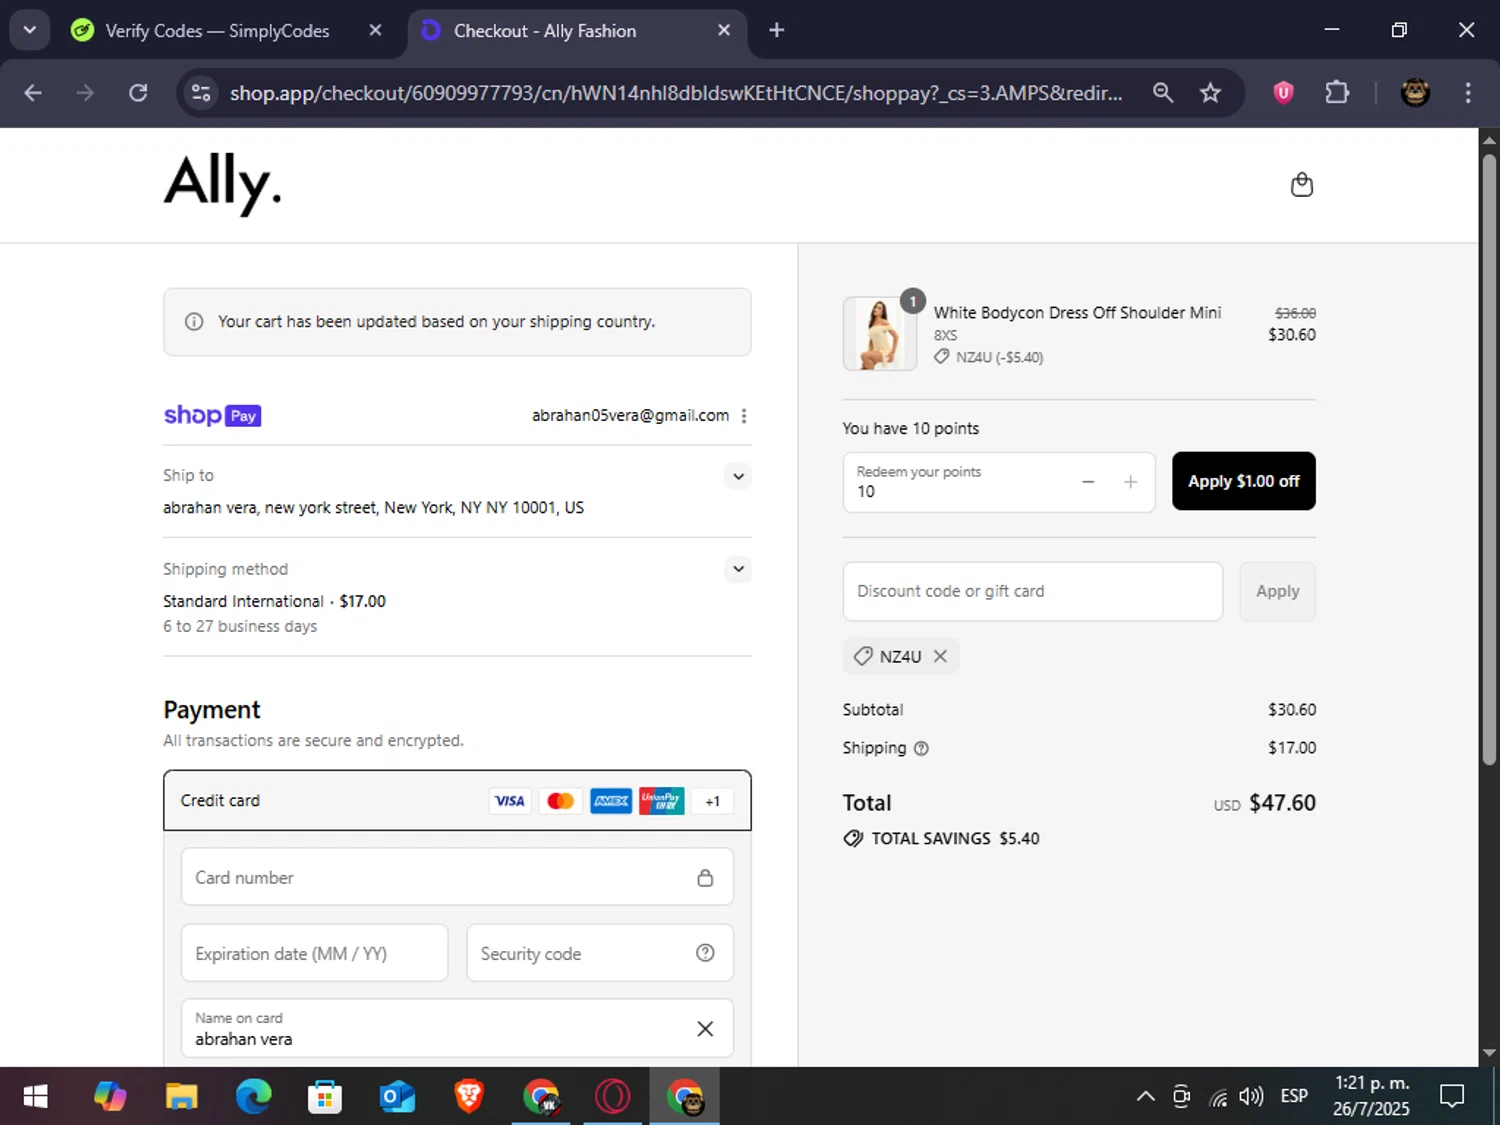
Task: Click the ESP language indicator
Action: pos(1294,1097)
